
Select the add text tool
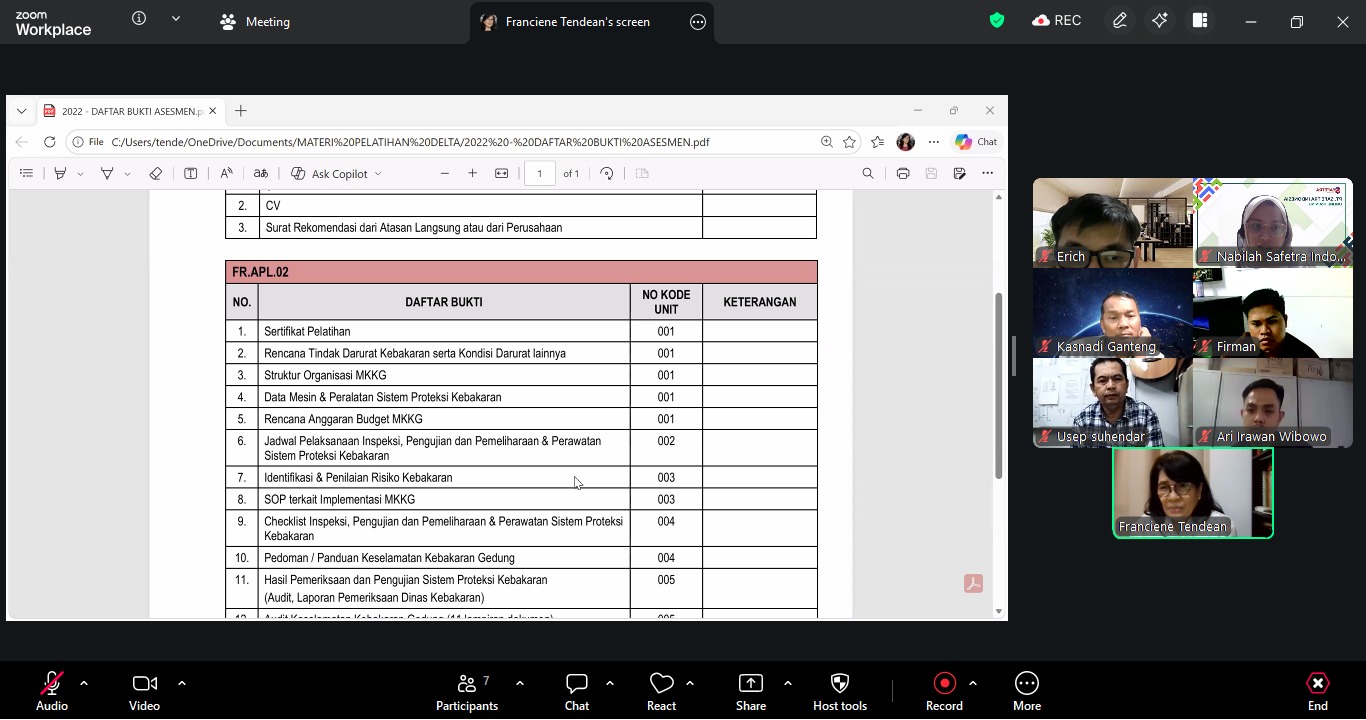click(190, 173)
